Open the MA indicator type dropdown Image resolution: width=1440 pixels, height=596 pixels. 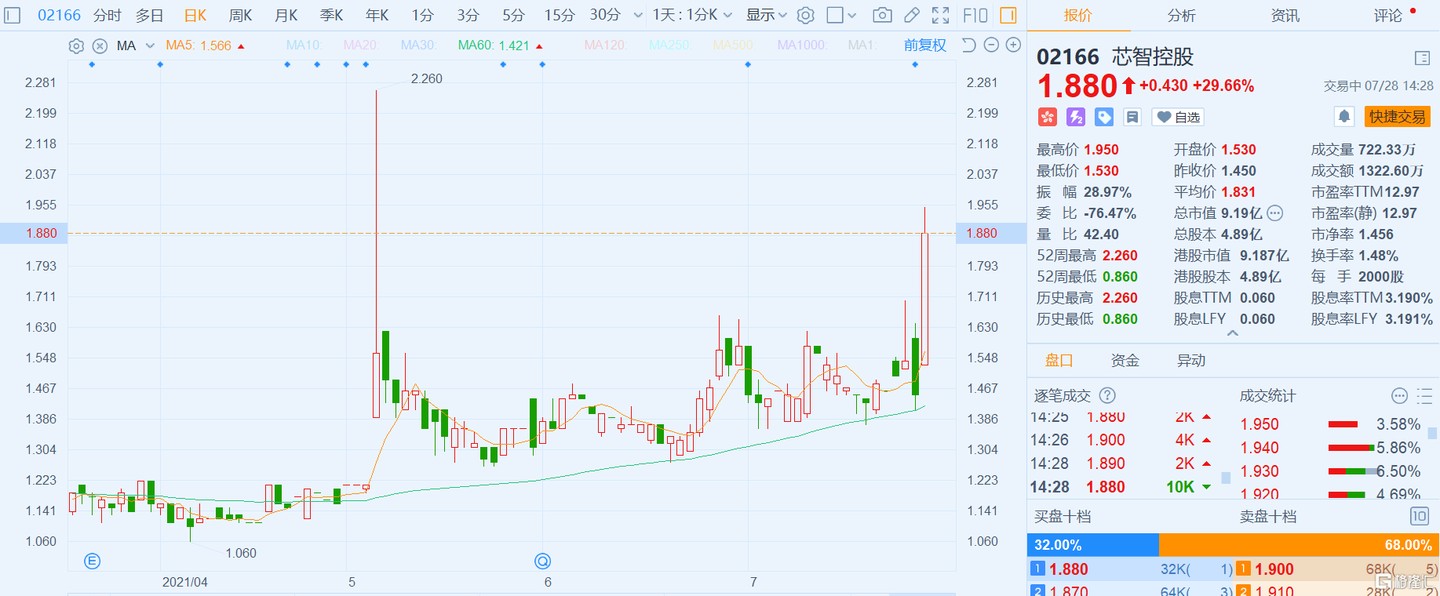(135, 46)
